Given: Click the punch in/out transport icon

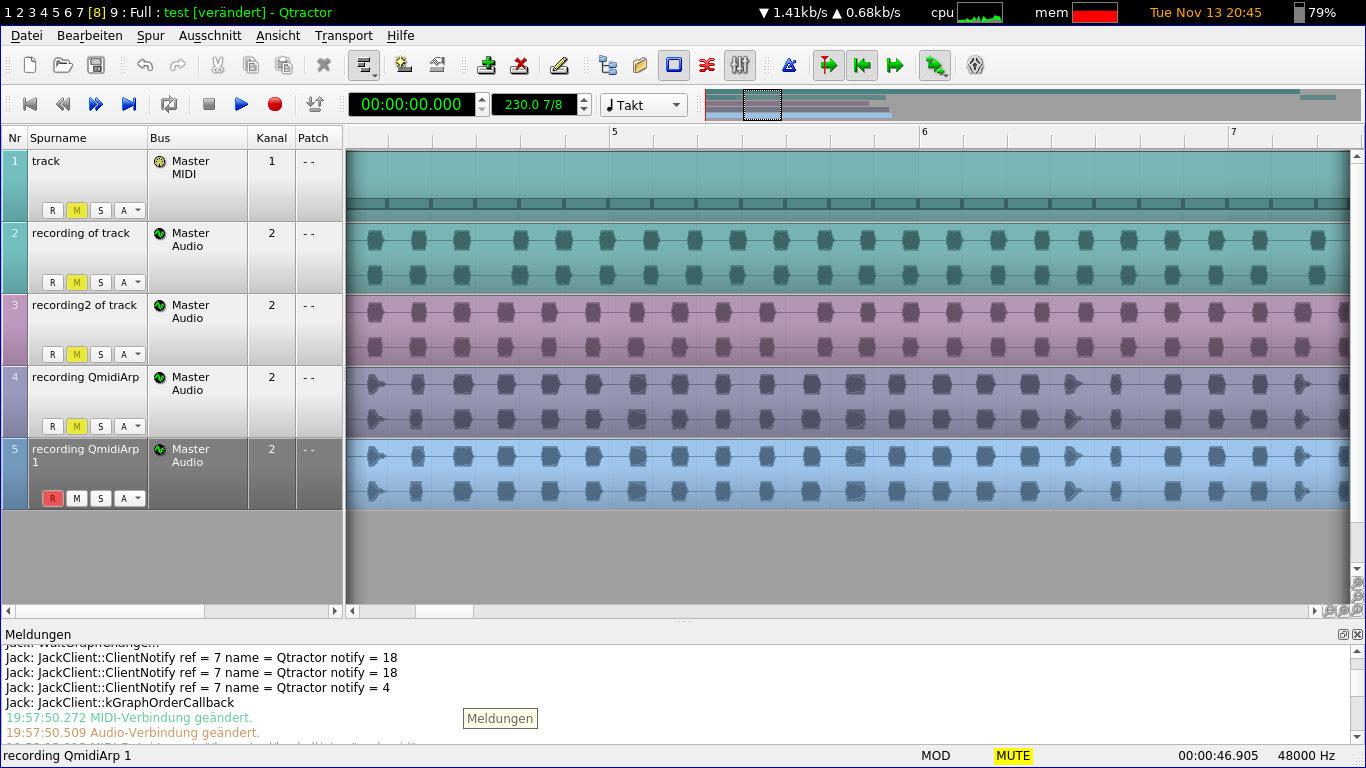Looking at the screenshot, I should coord(315,104).
